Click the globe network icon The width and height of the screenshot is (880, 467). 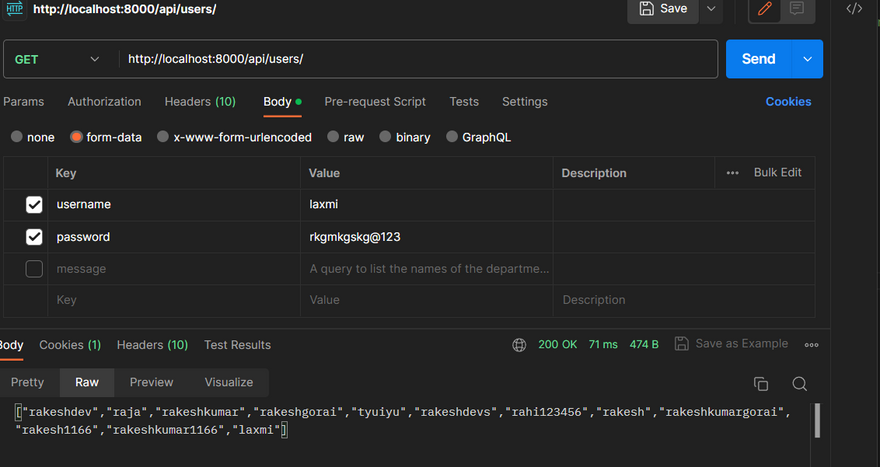pyautogui.click(x=519, y=345)
